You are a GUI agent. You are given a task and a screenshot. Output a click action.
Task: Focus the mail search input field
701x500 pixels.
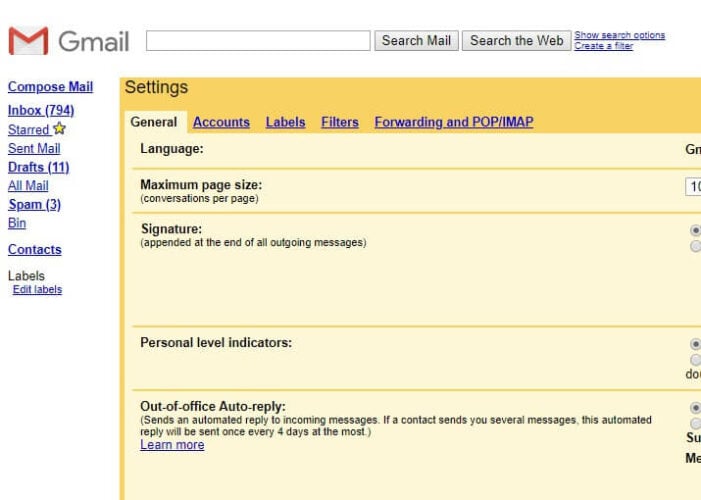click(x=258, y=41)
